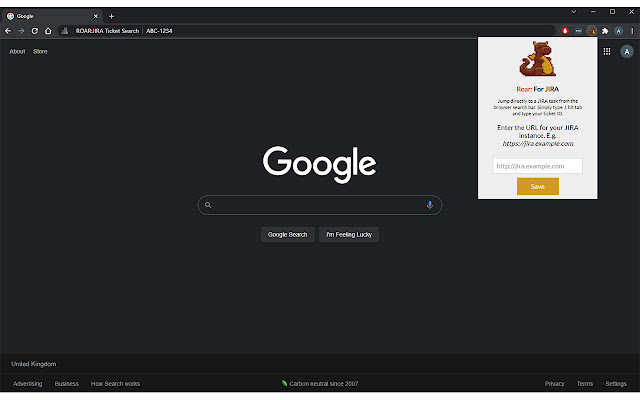640x400 pixels.
Task: Save the JIRA URL
Action: click(538, 187)
